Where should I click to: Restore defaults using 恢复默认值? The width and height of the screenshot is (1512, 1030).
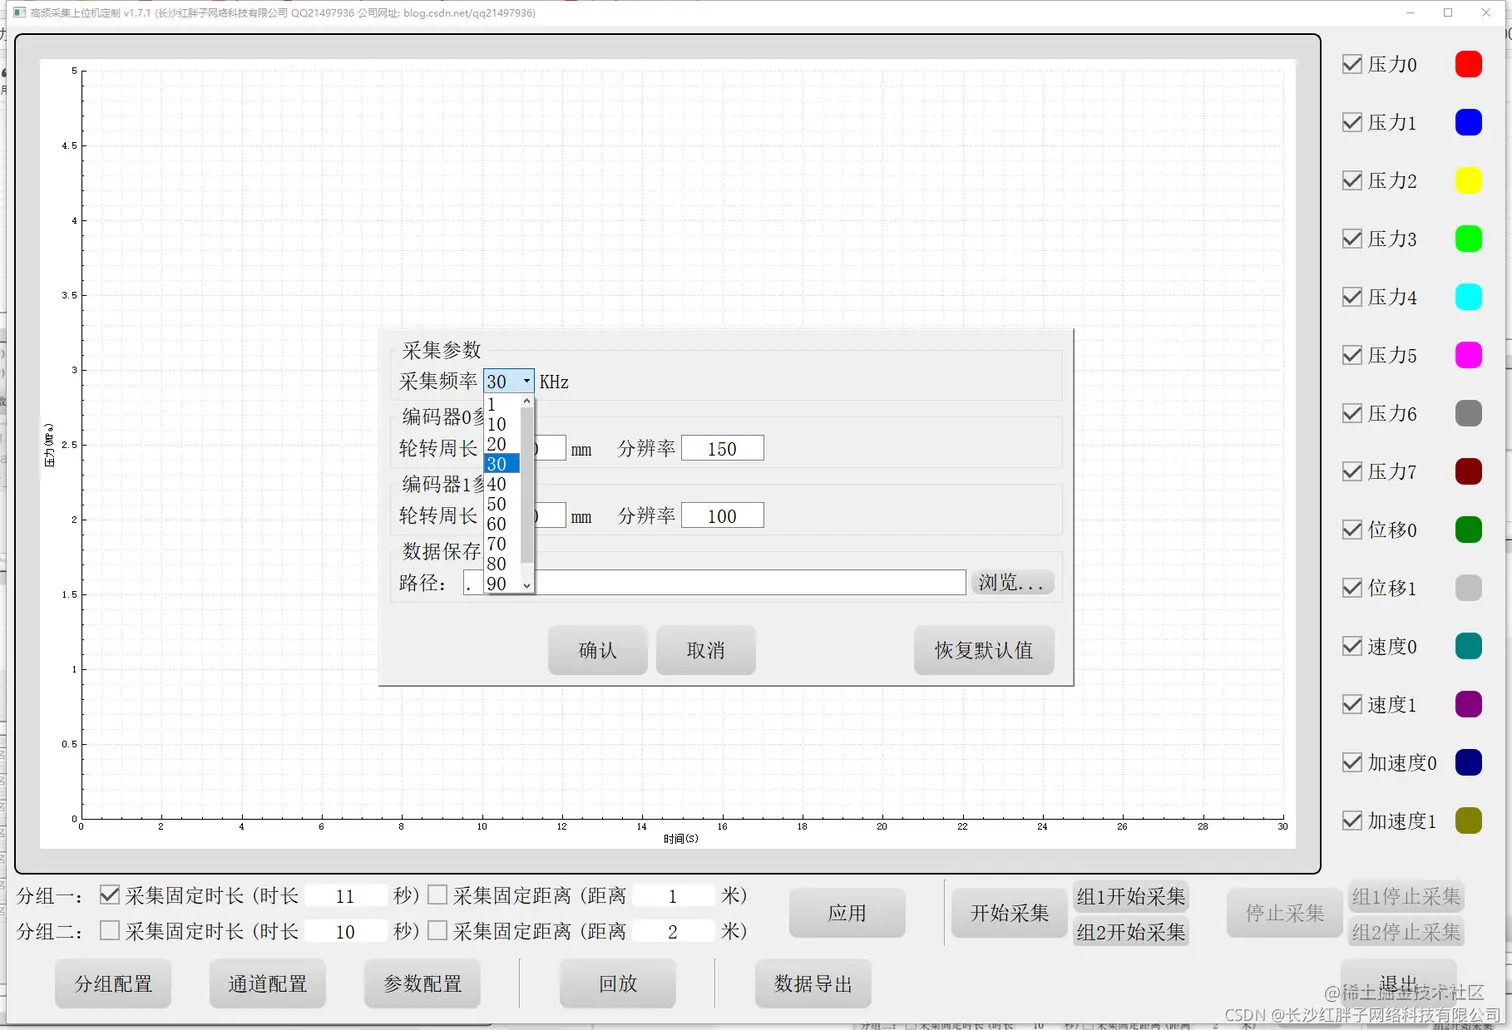[983, 650]
